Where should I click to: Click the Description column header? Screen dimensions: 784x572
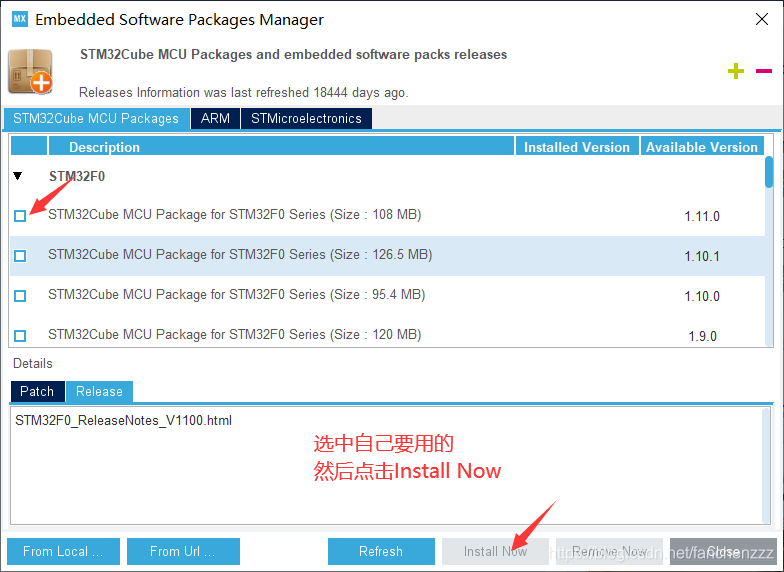(281, 146)
